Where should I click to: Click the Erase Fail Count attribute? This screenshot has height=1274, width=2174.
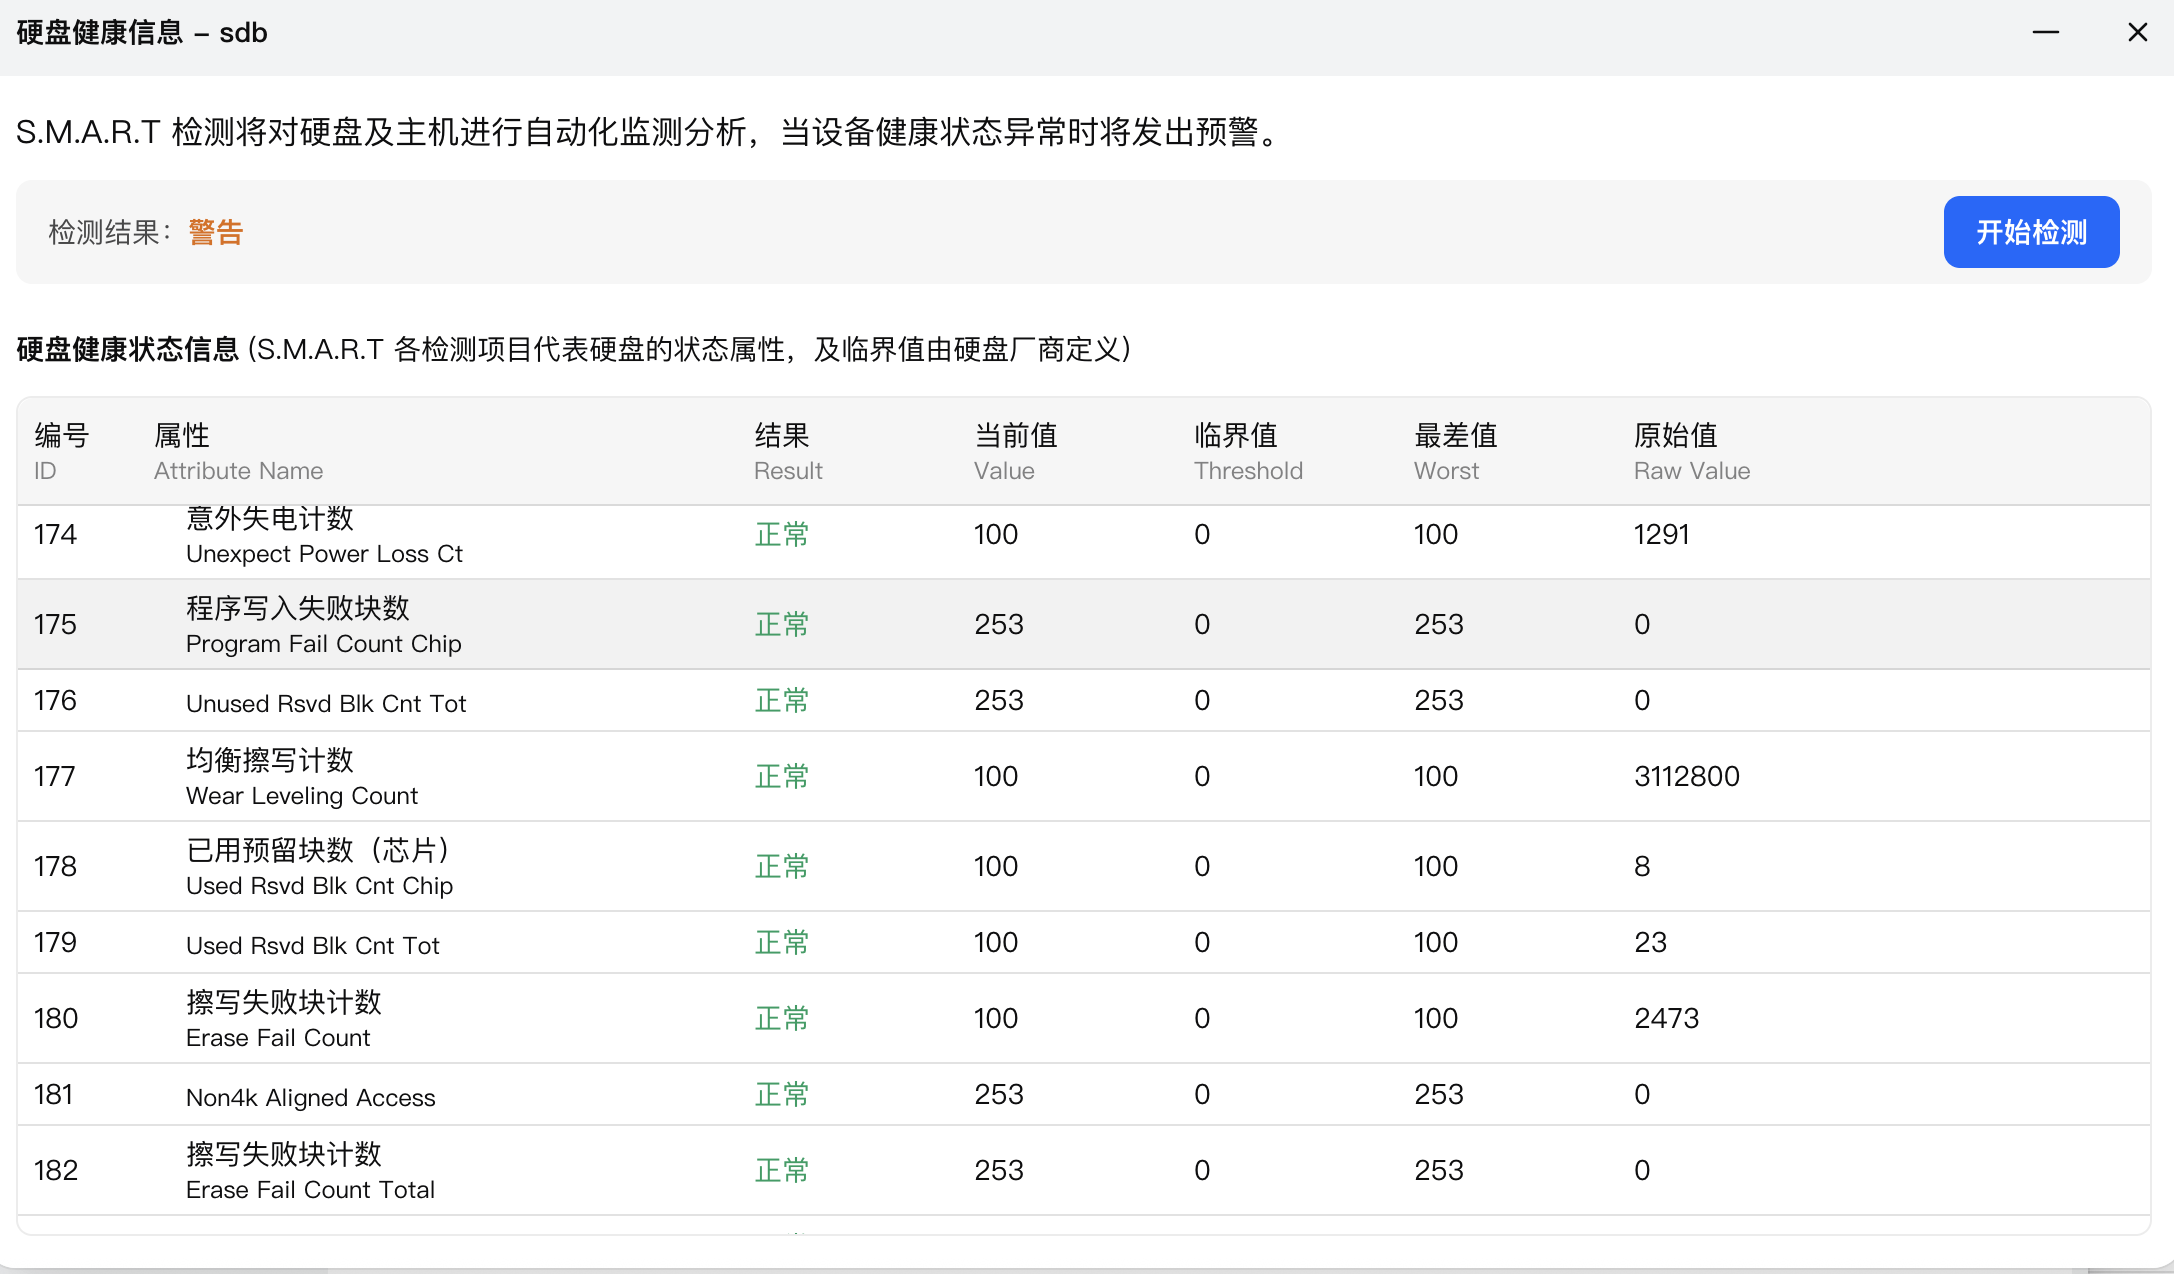278,1037
